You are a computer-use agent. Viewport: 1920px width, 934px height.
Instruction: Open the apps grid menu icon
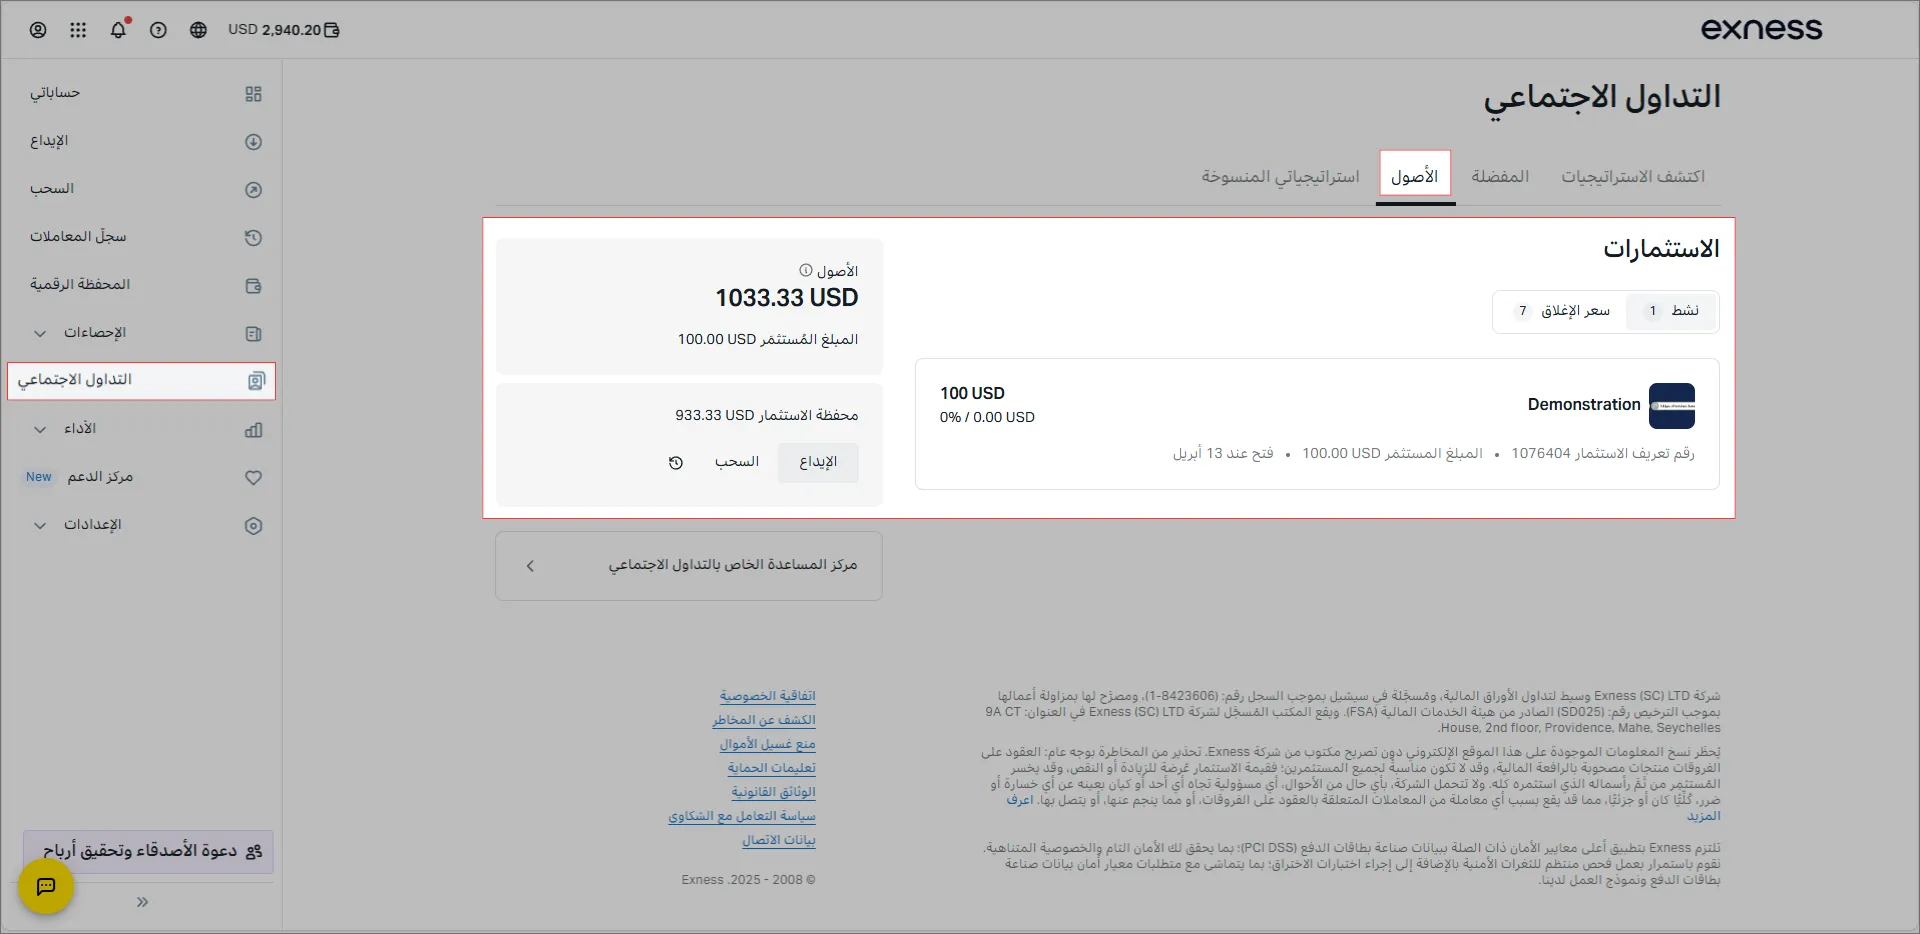coord(78,30)
